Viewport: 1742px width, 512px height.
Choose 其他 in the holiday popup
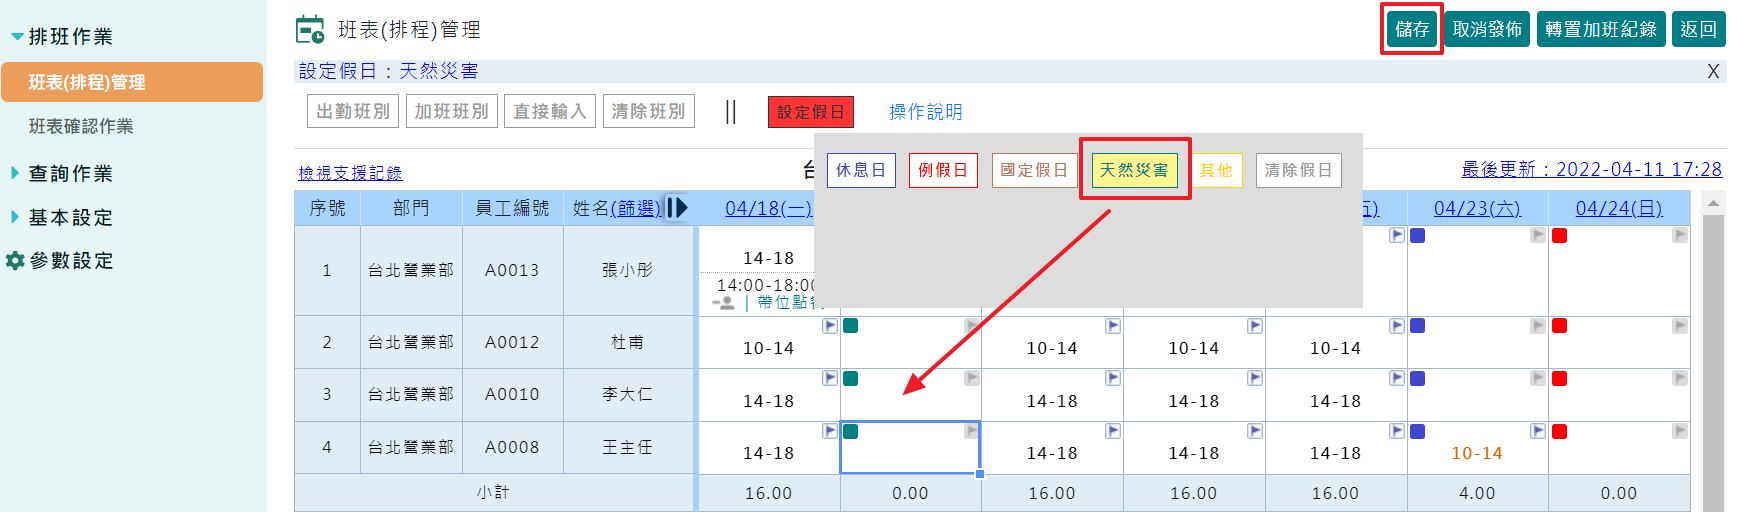[1216, 170]
